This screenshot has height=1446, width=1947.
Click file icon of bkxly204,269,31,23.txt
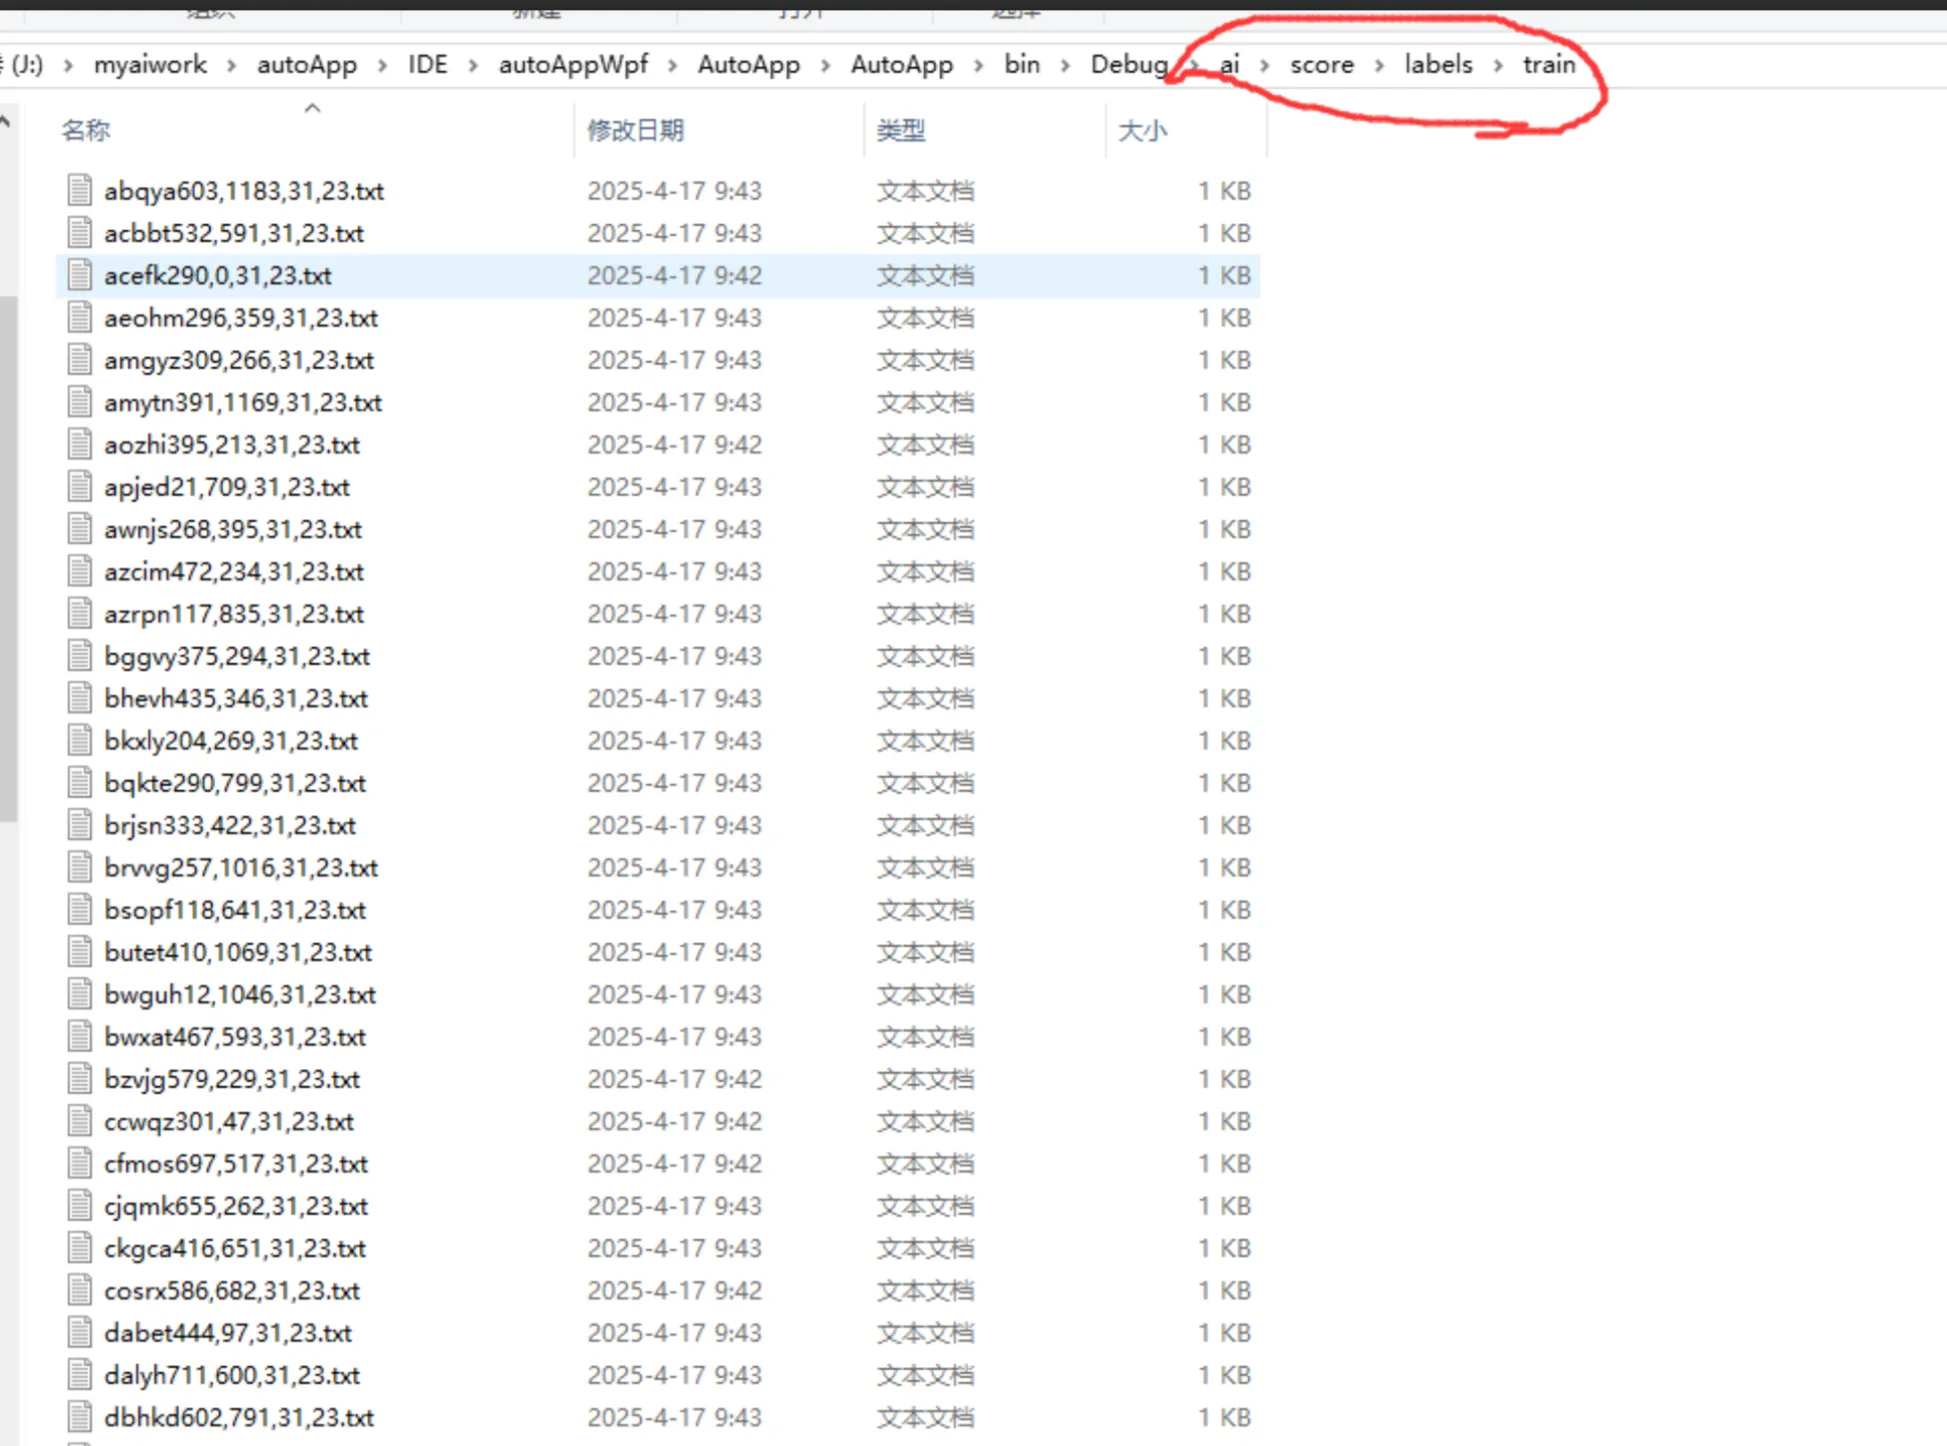pos(80,740)
